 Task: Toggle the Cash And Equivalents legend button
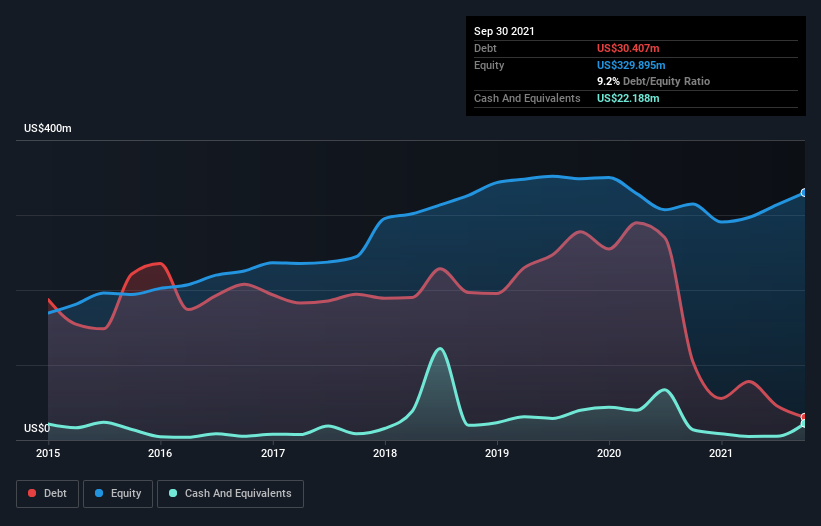click(230, 493)
